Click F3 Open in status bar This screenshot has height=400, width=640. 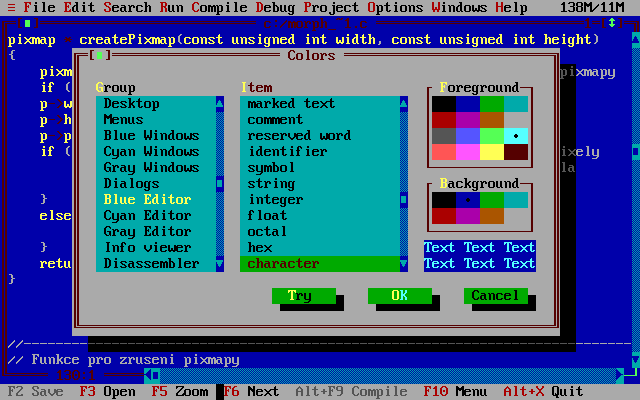(107, 392)
